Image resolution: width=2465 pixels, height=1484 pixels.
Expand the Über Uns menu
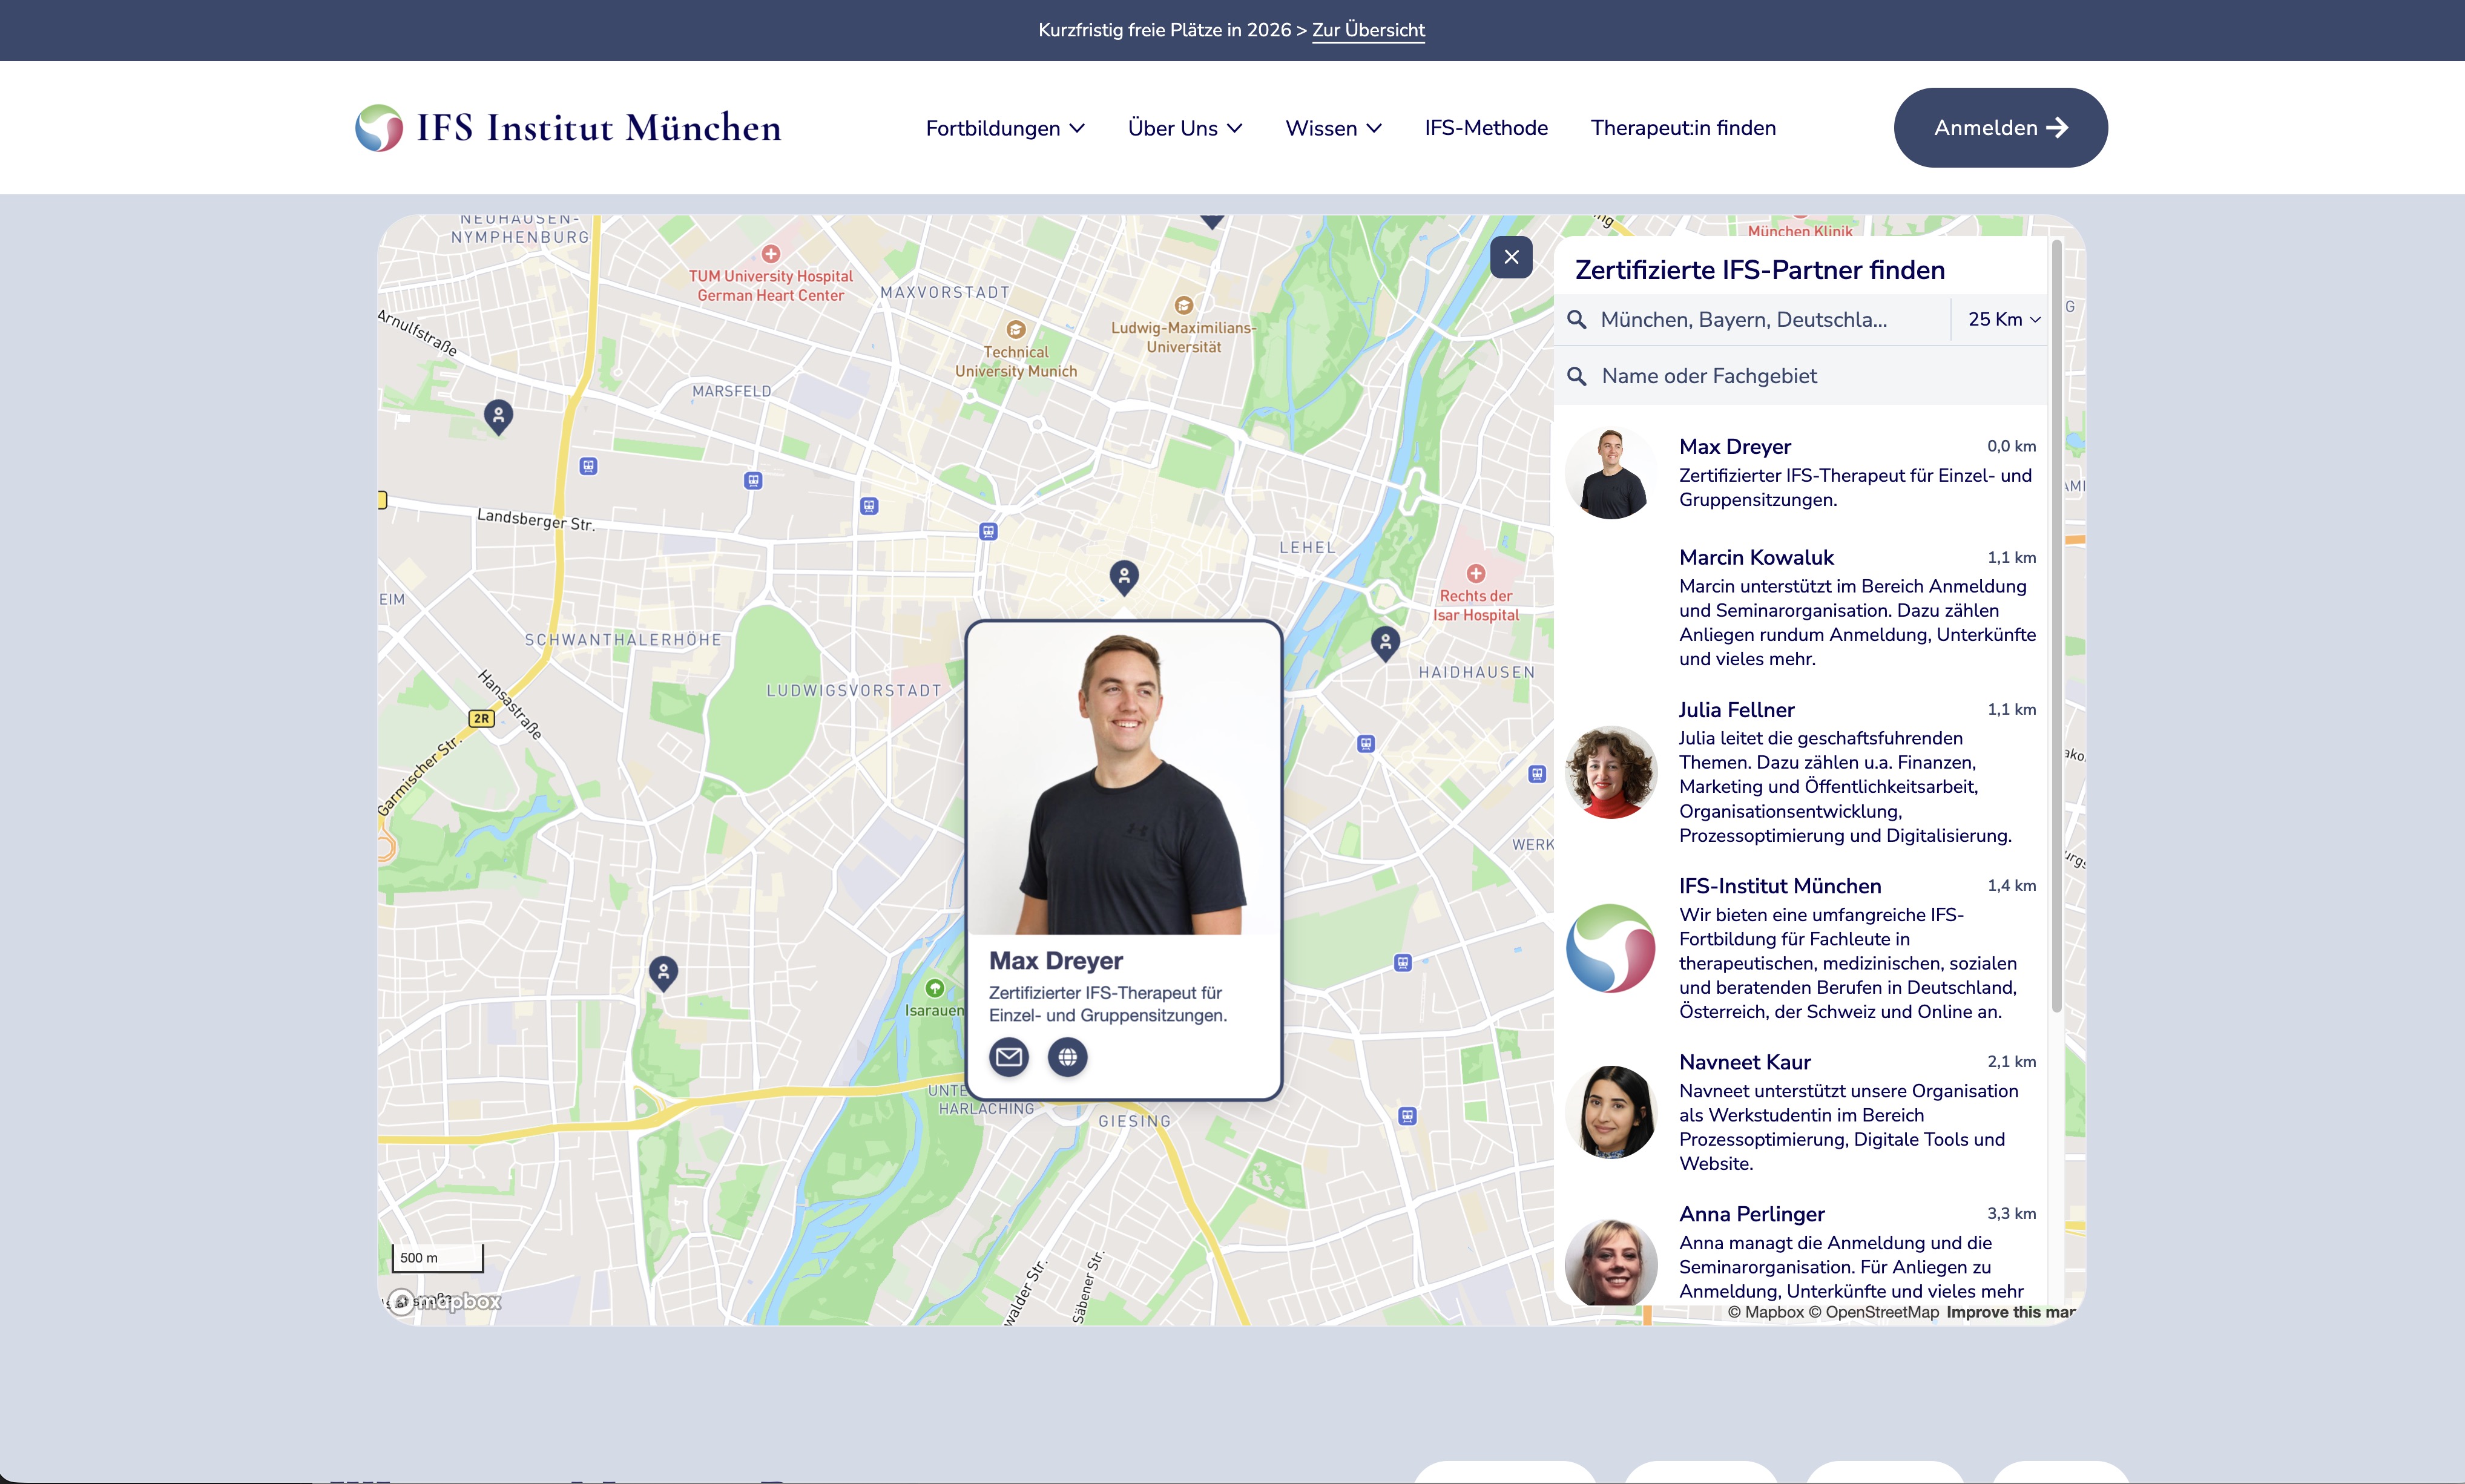pyautogui.click(x=1184, y=128)
